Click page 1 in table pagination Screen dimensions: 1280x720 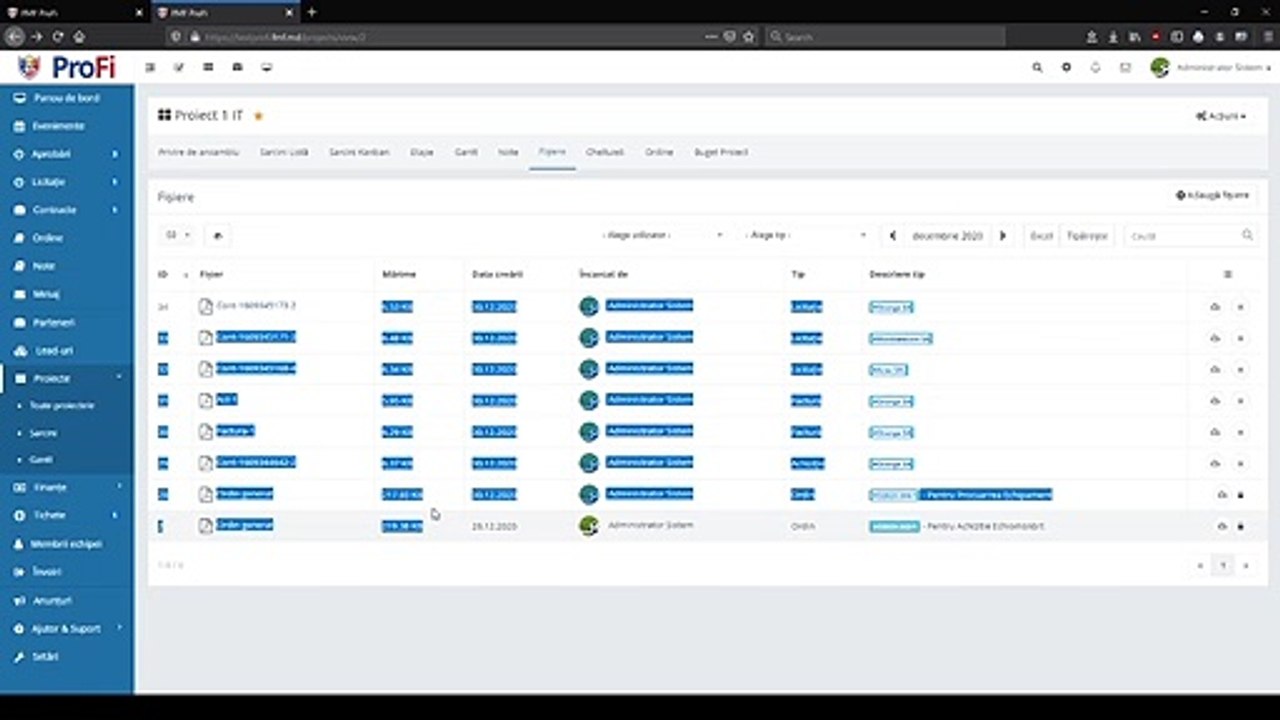[1222, 565]
